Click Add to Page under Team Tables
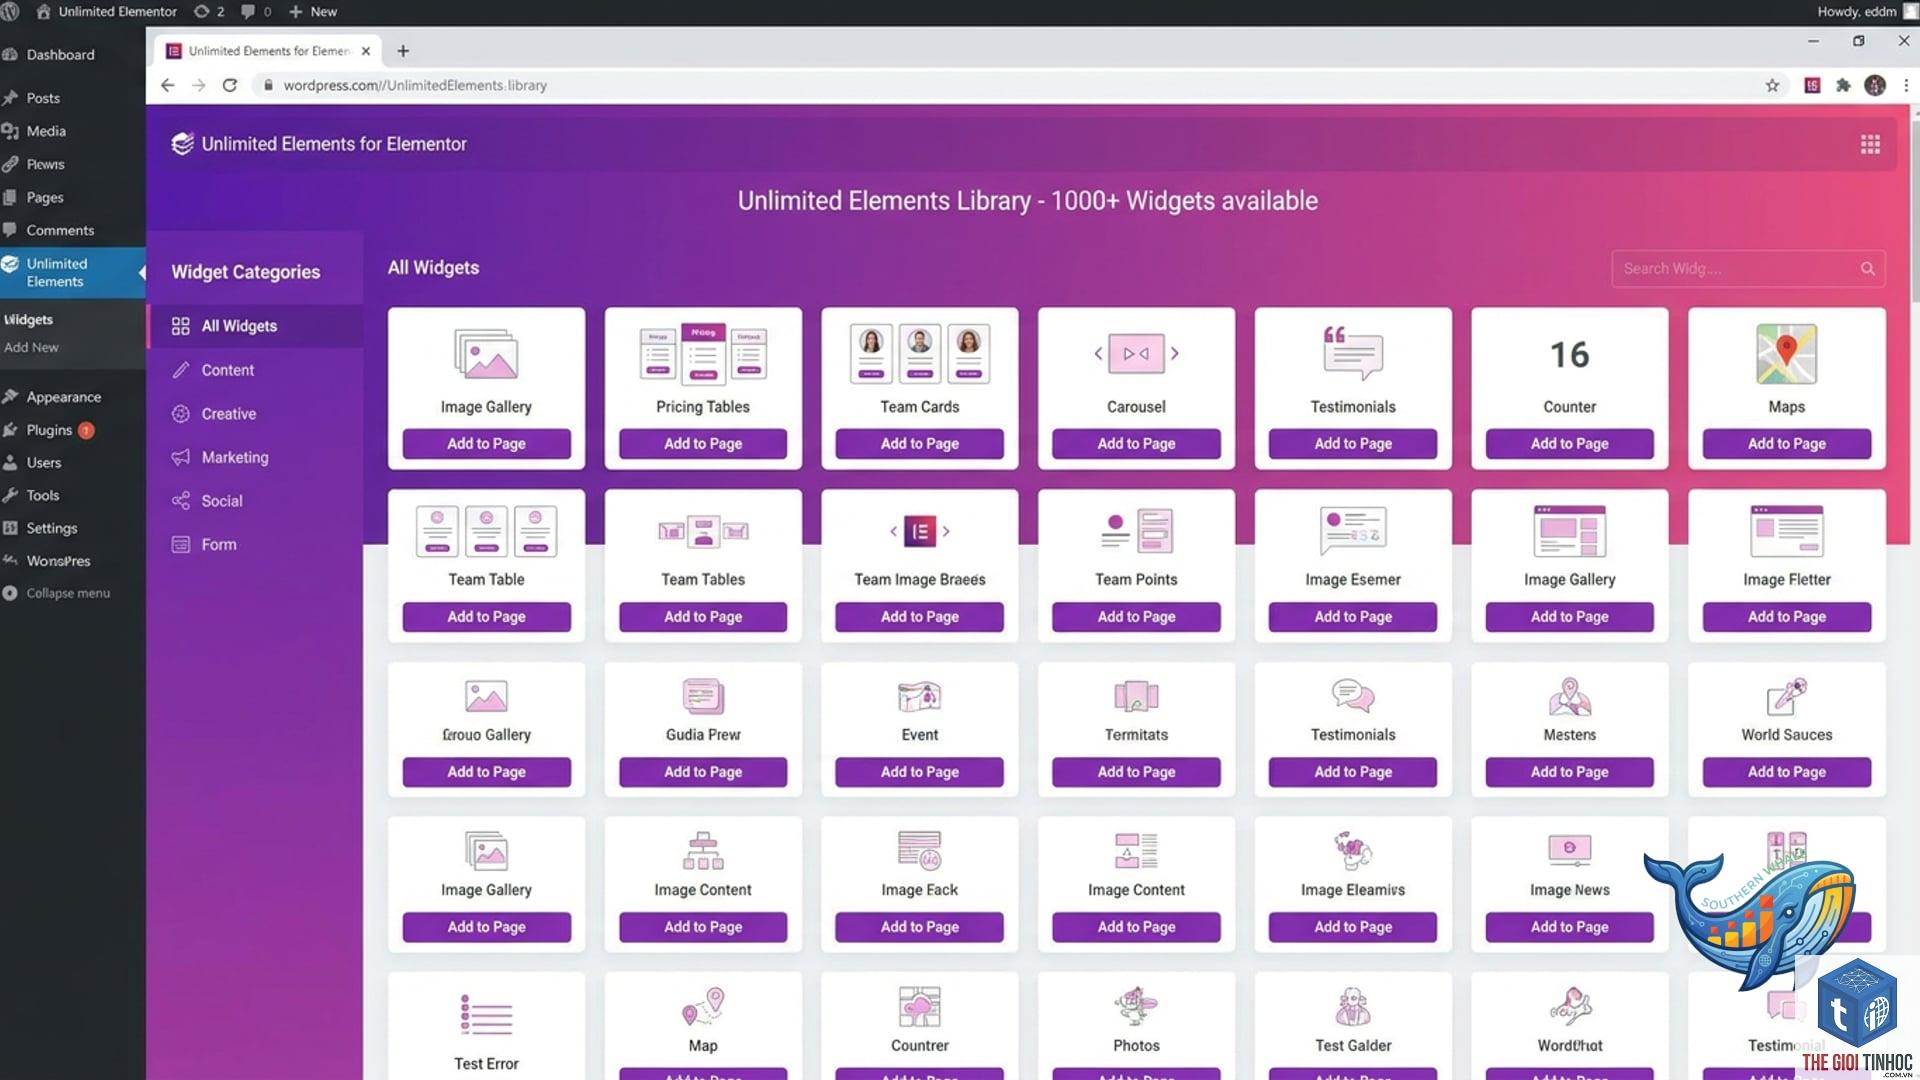This screenshot has width=1920, height=1080. tap(703, 617)
